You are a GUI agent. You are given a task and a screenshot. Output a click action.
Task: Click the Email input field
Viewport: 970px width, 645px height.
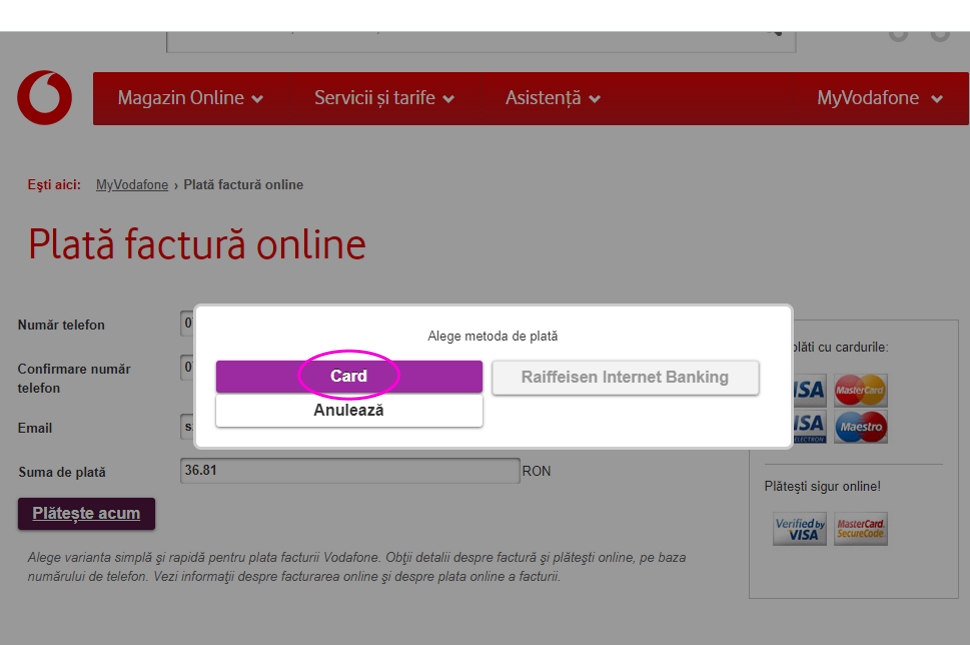tap(187, 427)
